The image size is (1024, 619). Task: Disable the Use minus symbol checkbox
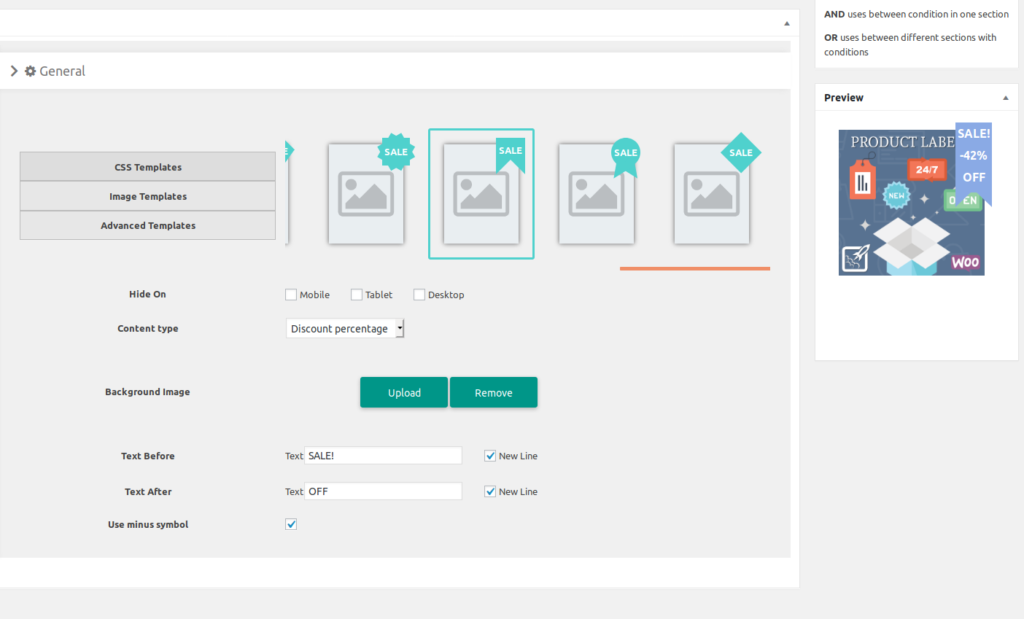pos(291,524)
